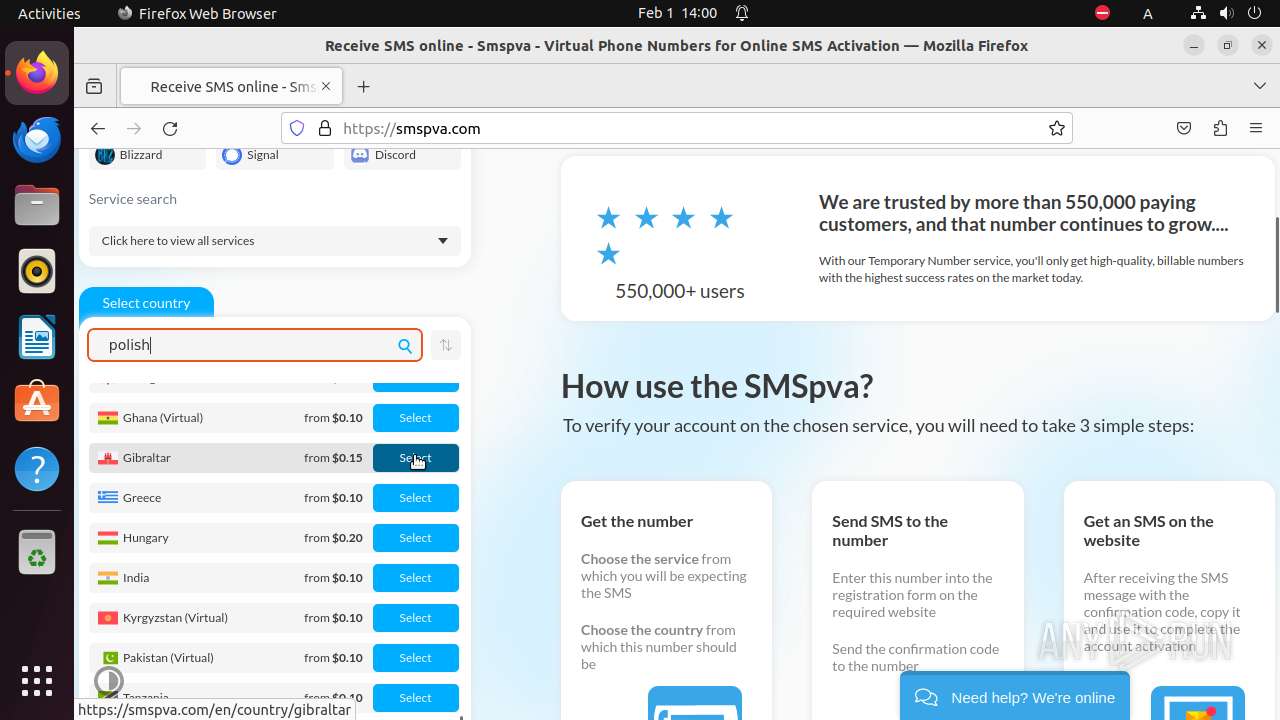Open Firefox View recent browsing icon
The image size is (1280, 720).
94,87
